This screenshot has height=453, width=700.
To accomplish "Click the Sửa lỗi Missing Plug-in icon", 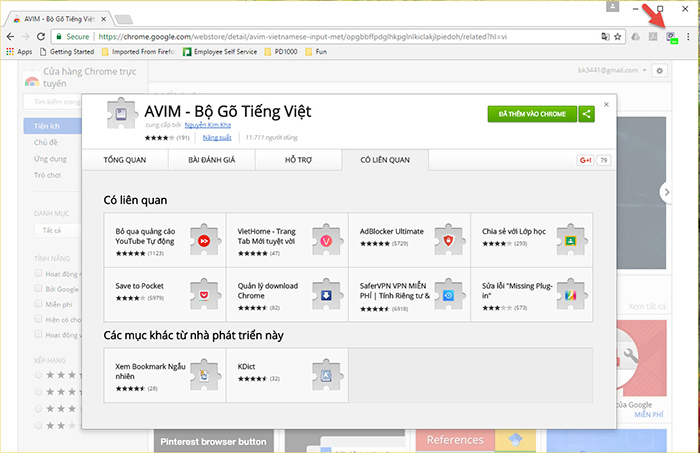I will (571, 295).
